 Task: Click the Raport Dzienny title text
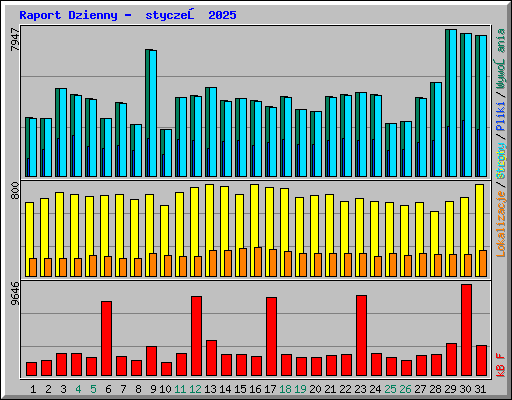coord(68,15)
